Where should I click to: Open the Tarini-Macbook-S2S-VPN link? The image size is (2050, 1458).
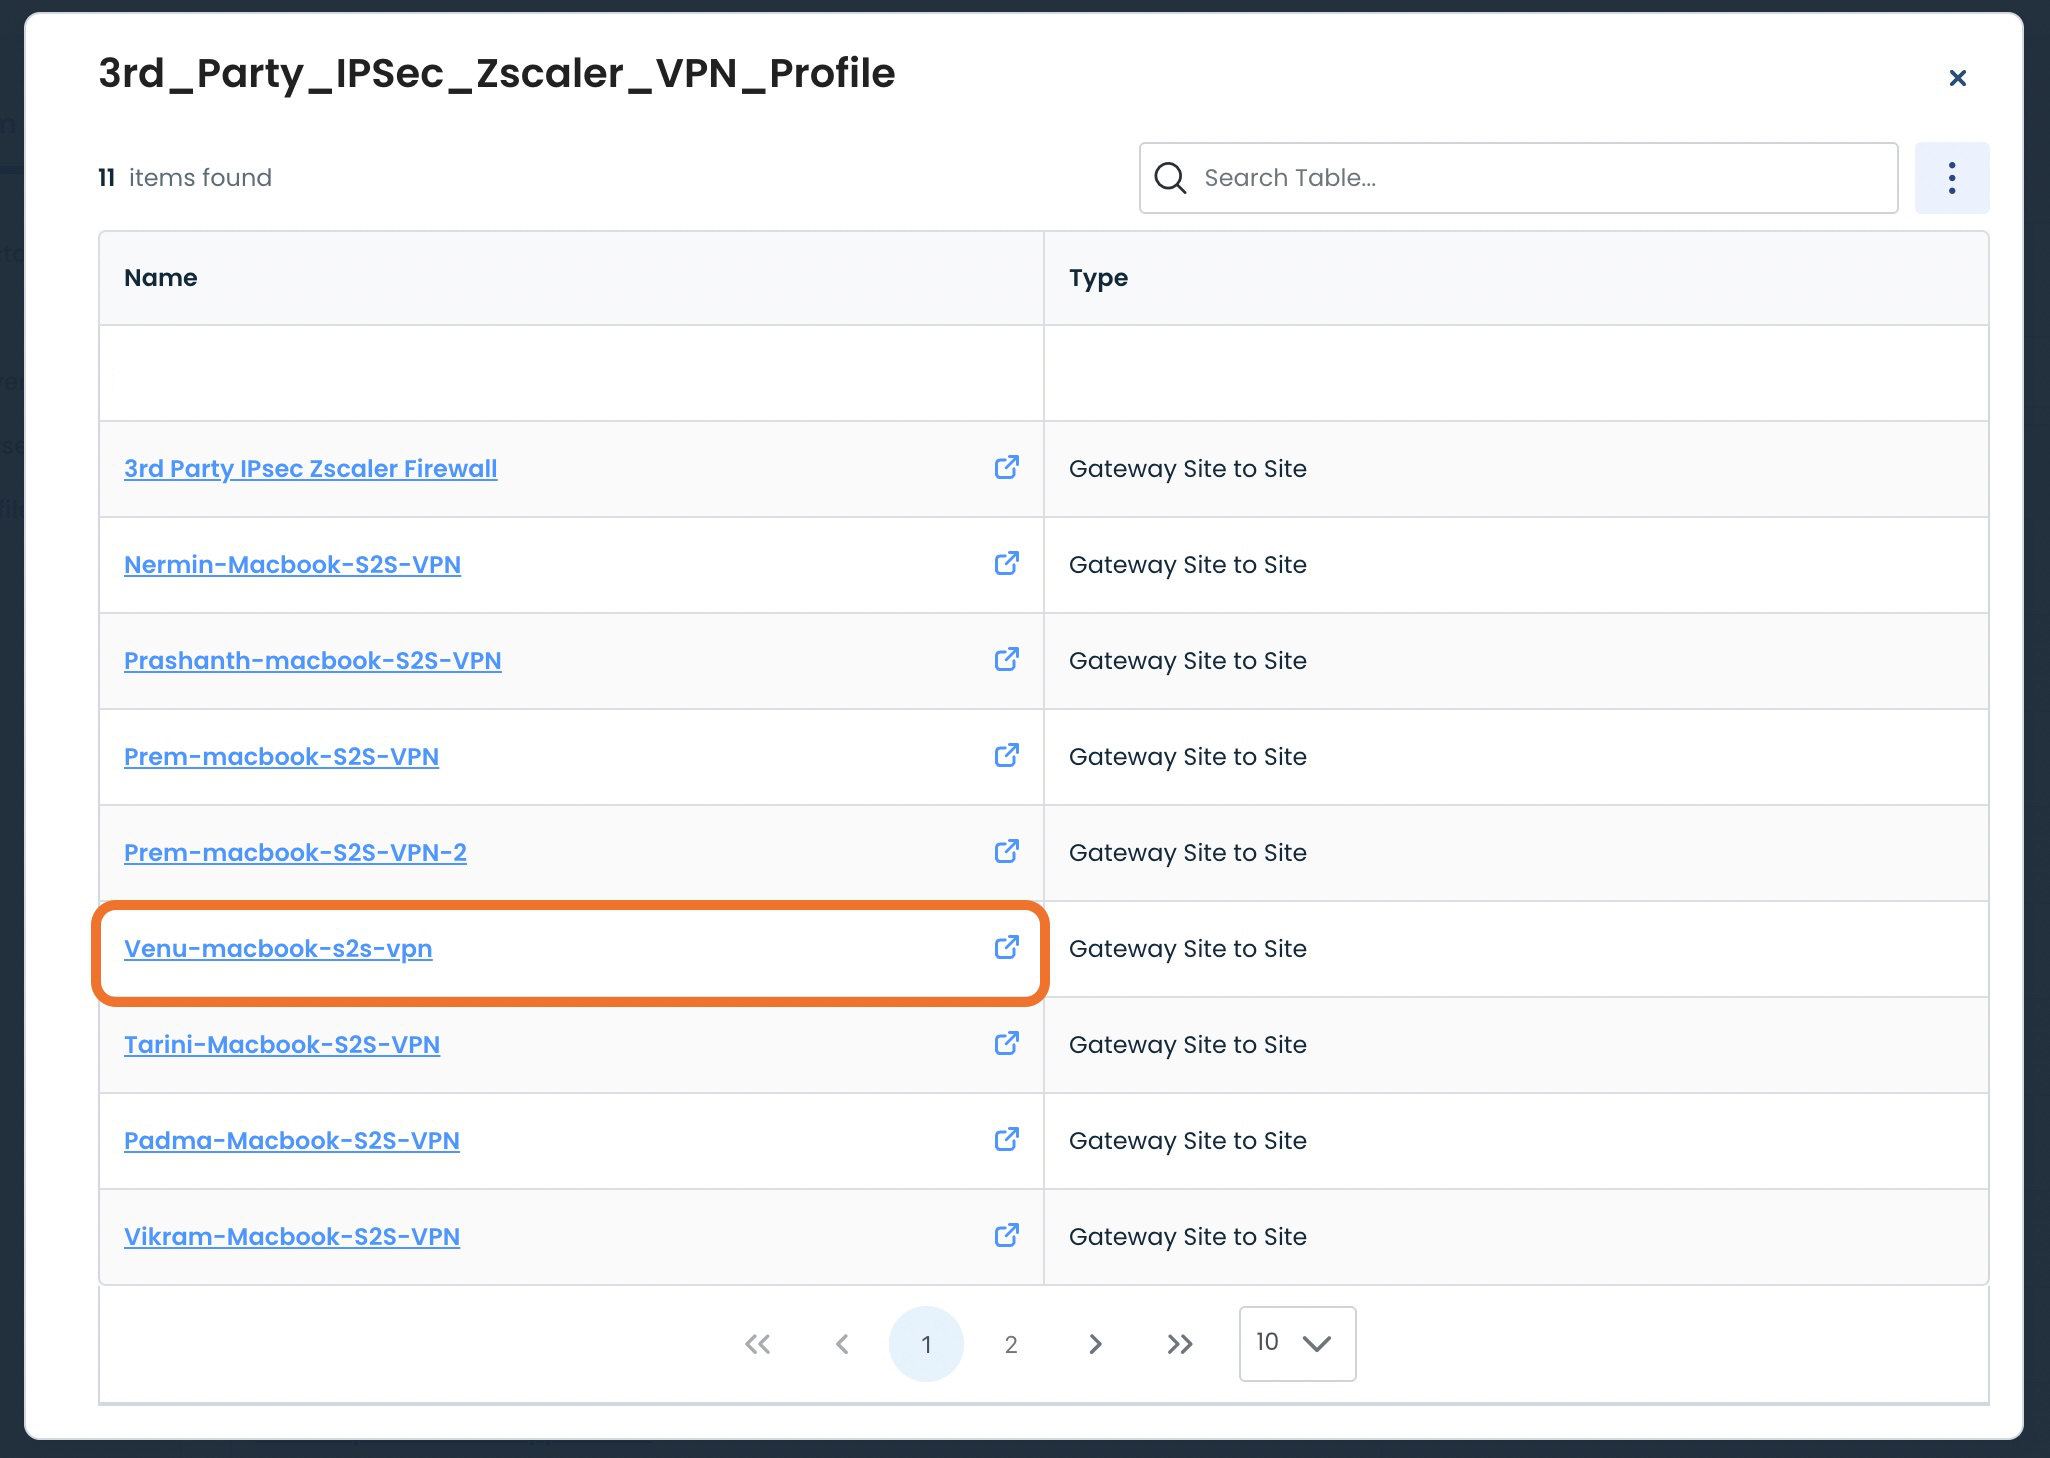282,1044
